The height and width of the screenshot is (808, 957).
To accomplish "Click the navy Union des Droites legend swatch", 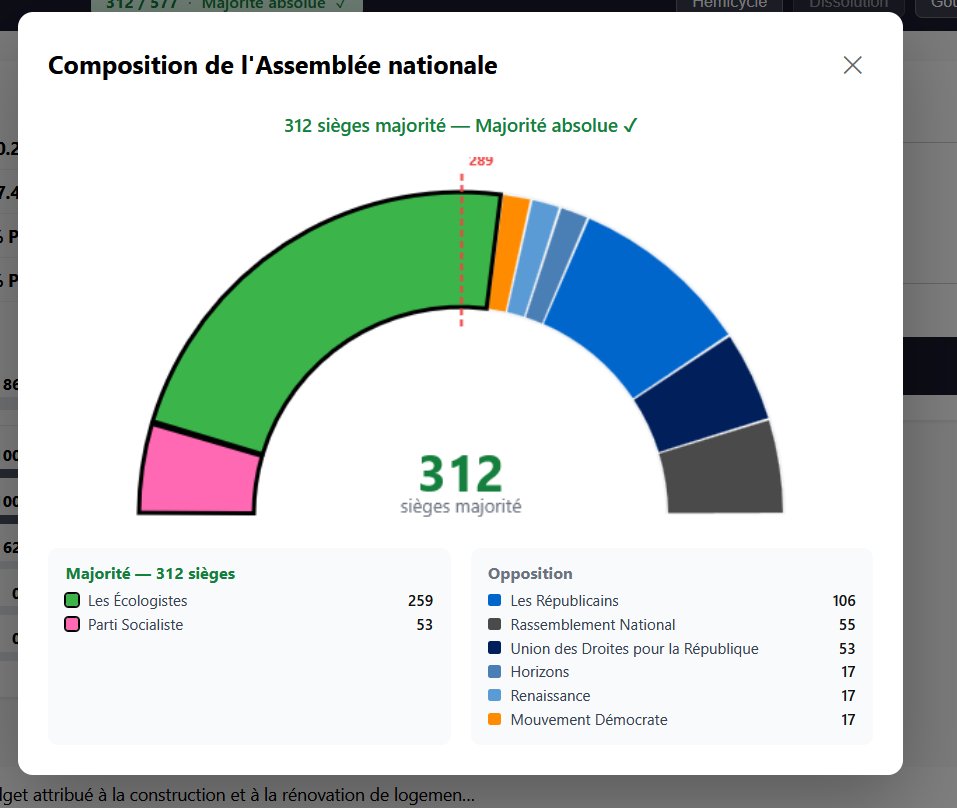I will click(x=494, y=647).
